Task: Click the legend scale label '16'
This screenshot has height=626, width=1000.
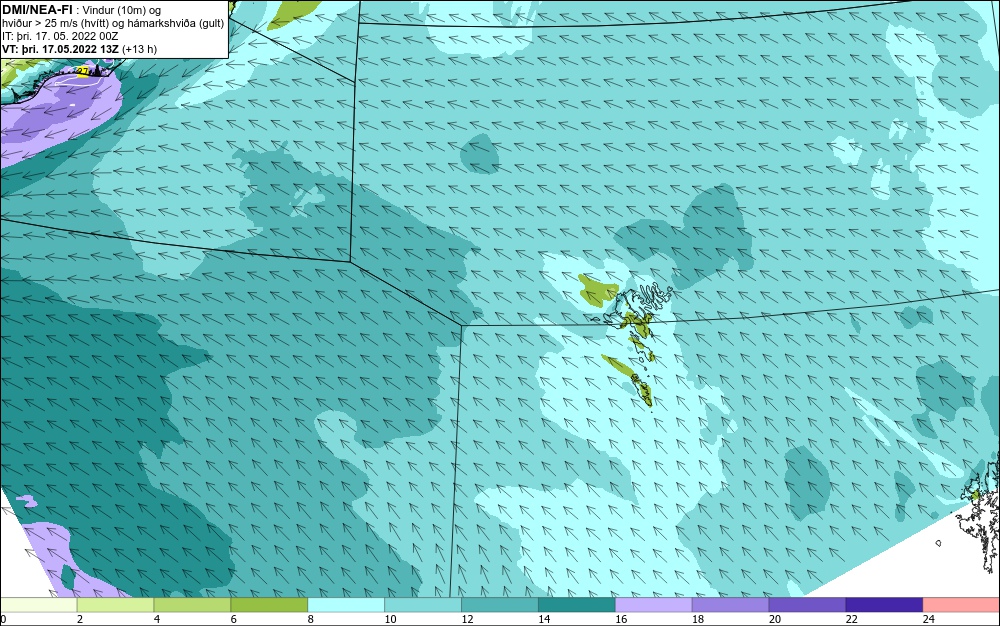Action: pos(621,619)
